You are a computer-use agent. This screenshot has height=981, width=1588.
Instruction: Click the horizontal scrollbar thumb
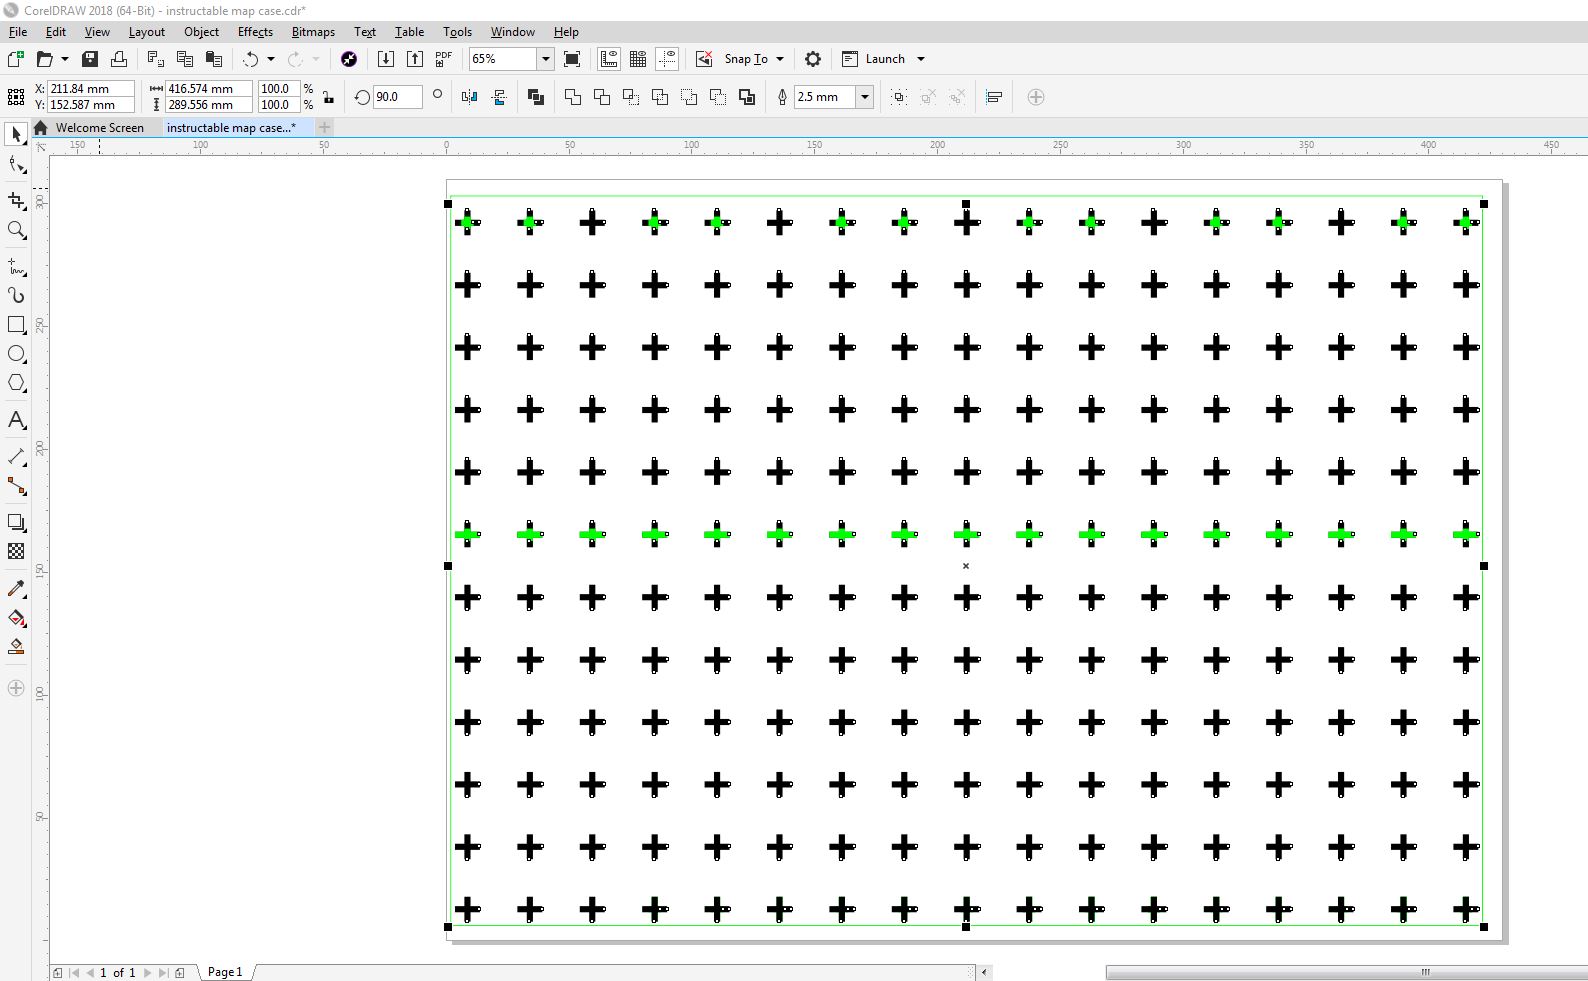(x=1347, y=972)
